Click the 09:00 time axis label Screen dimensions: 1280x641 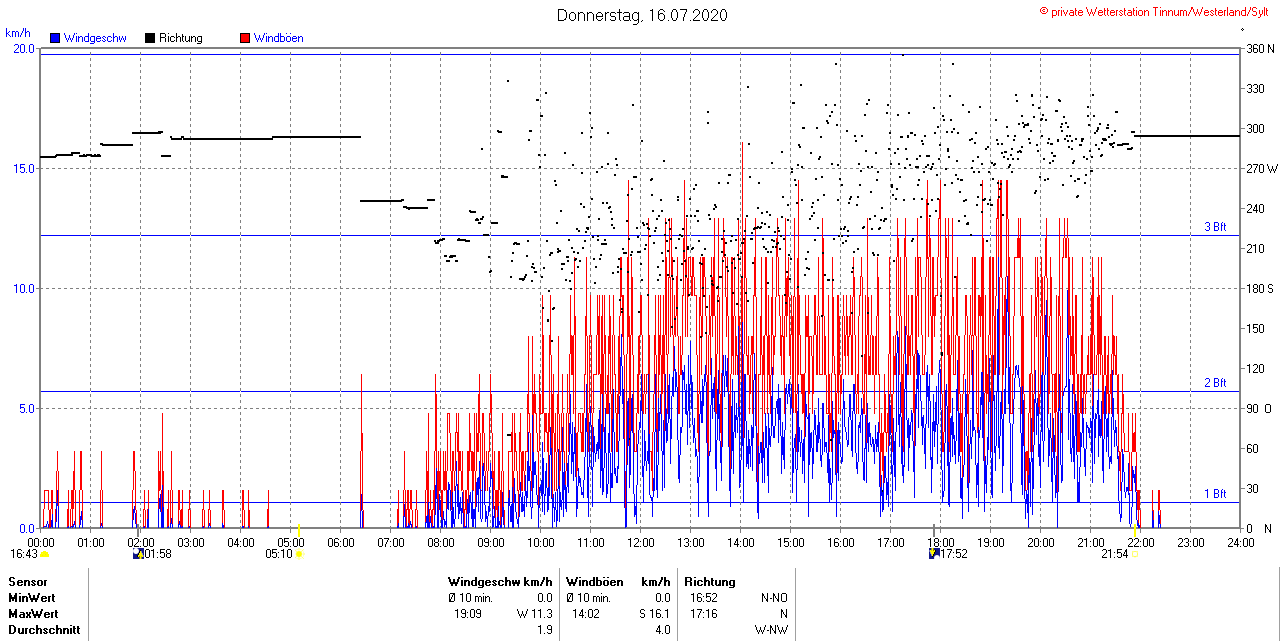tap(491, 543)
